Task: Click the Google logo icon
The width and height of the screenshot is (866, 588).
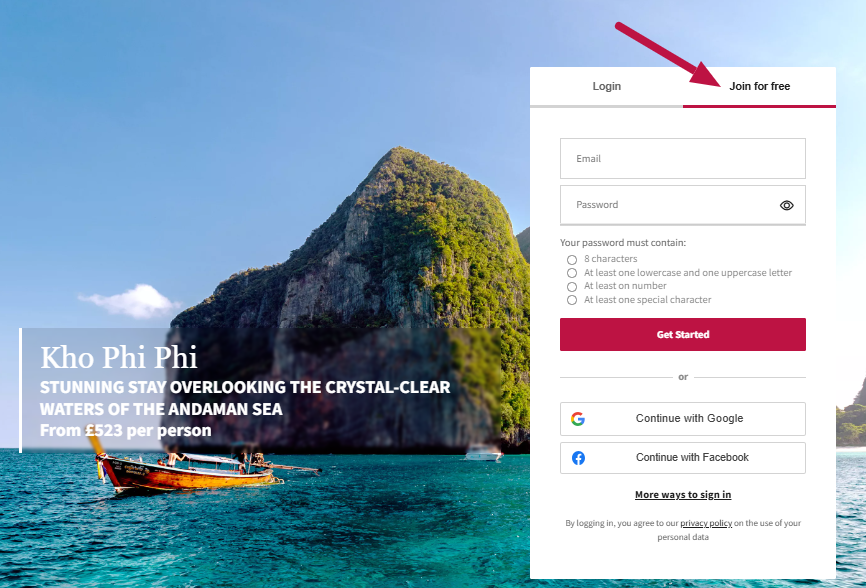Action: coord(578,419)
